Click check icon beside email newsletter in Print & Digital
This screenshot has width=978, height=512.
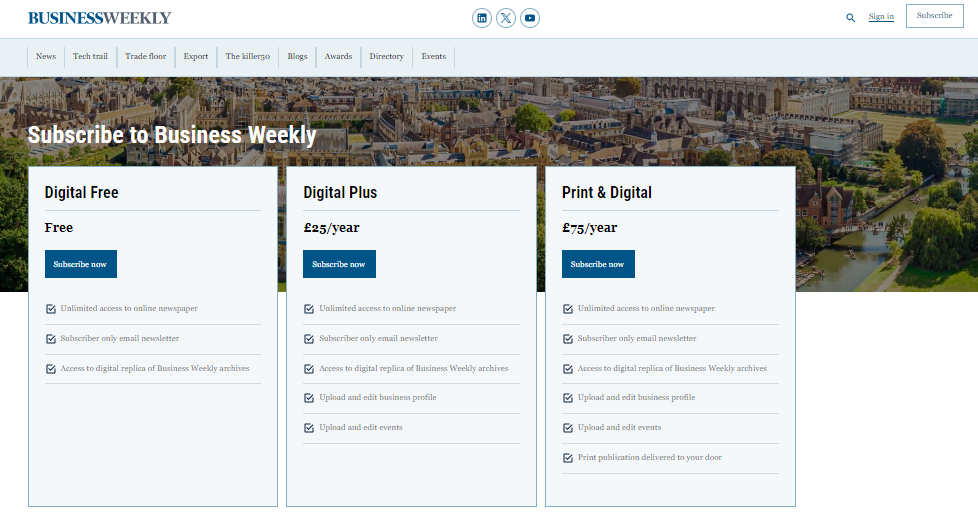click(568, 339)
